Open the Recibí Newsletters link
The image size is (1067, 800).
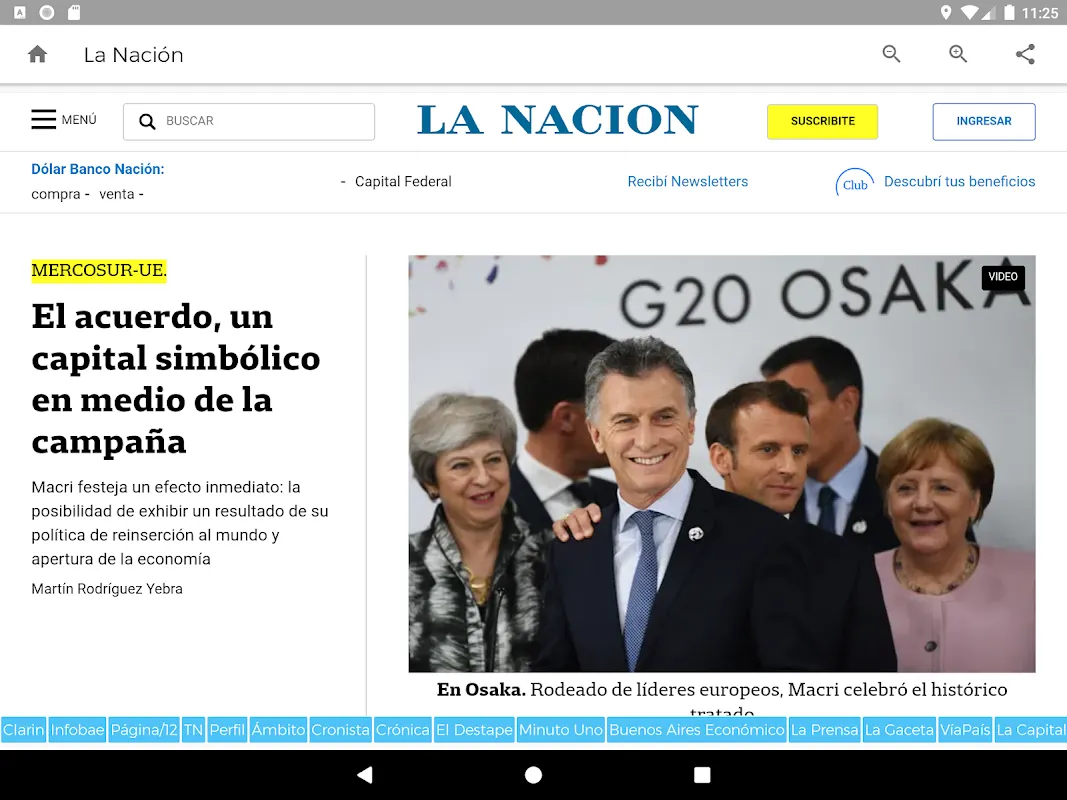(x=687, y=181)
